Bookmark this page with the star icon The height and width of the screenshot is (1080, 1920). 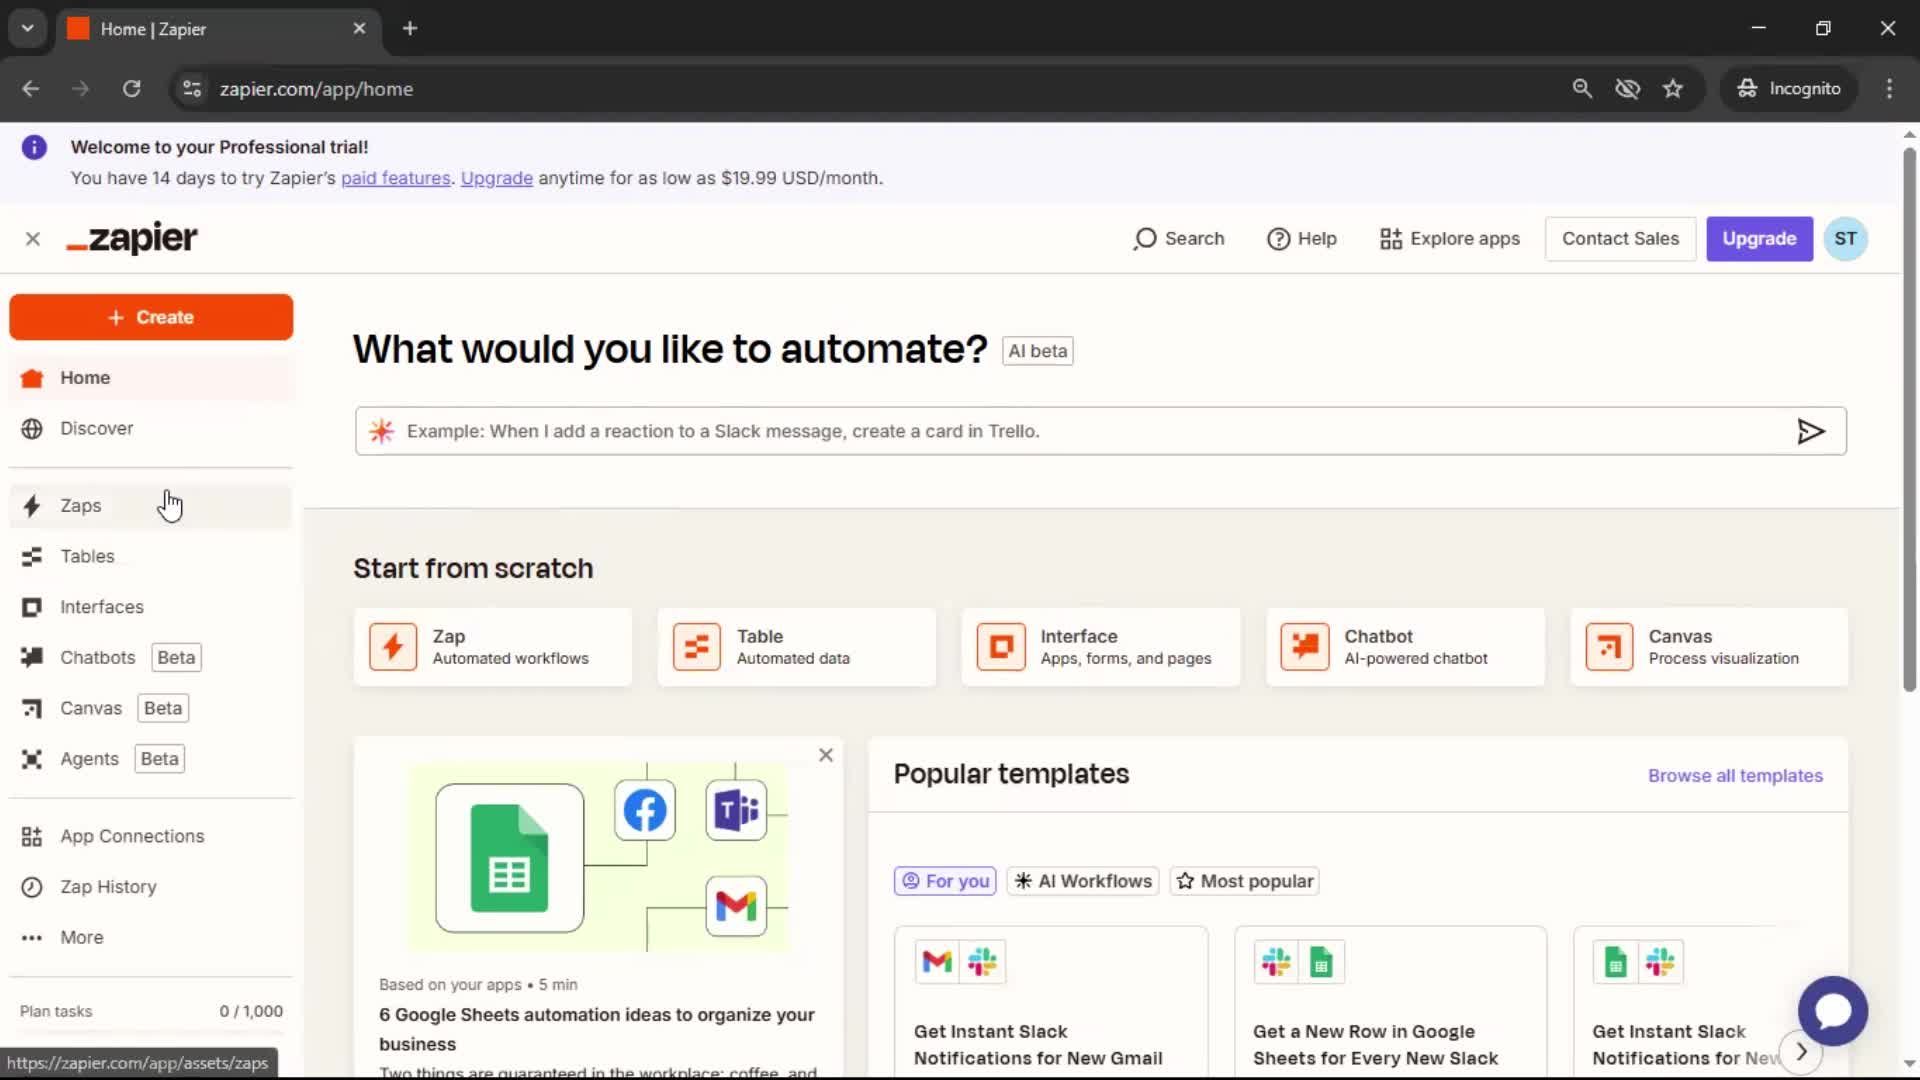[x=1672, y=89]
